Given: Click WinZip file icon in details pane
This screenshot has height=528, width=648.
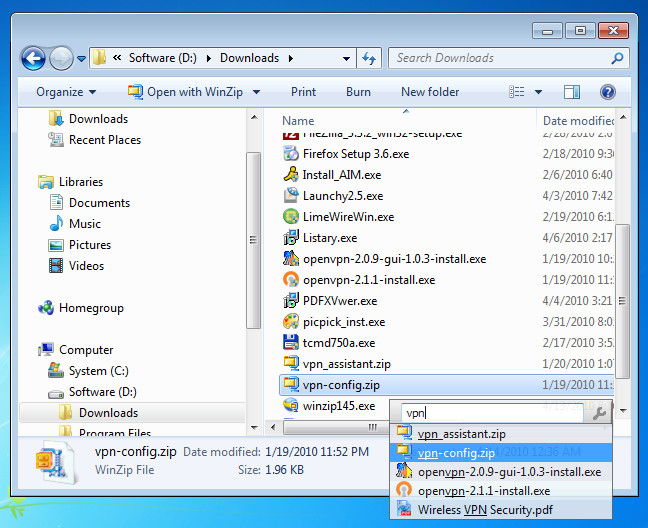Looking at the screenshot, I should click(x=55, y=461).
